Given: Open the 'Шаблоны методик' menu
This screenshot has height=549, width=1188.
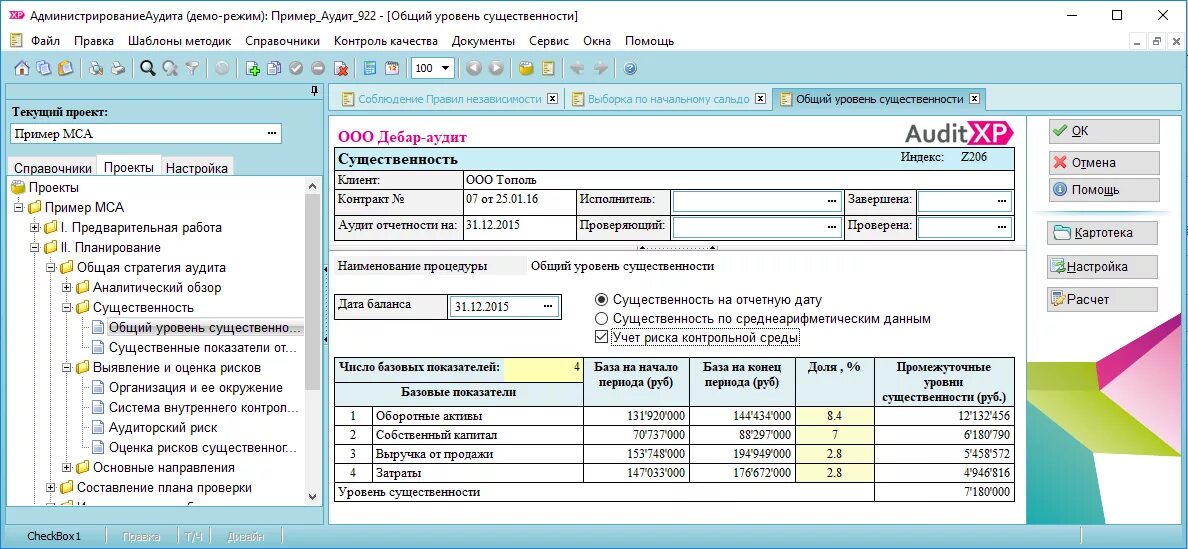Looking at the screenshot, I should point(179,41).
